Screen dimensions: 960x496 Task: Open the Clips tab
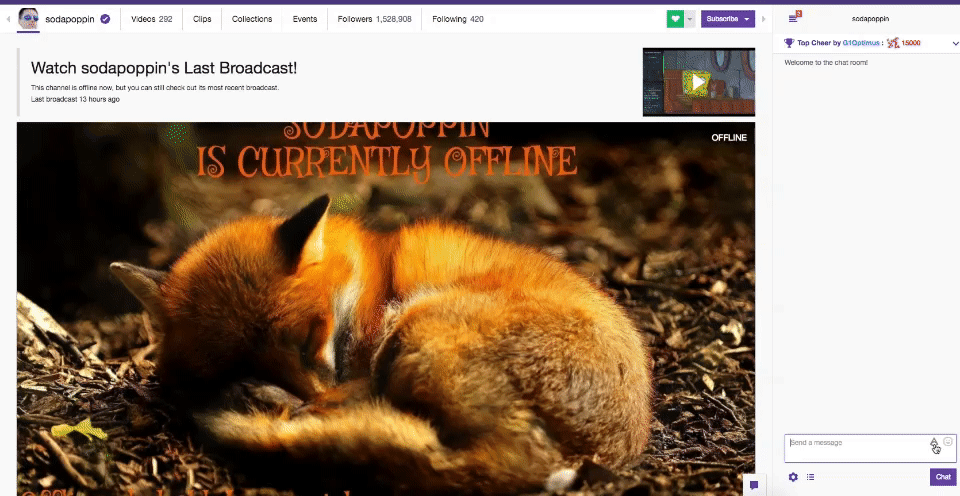point(202,19)
